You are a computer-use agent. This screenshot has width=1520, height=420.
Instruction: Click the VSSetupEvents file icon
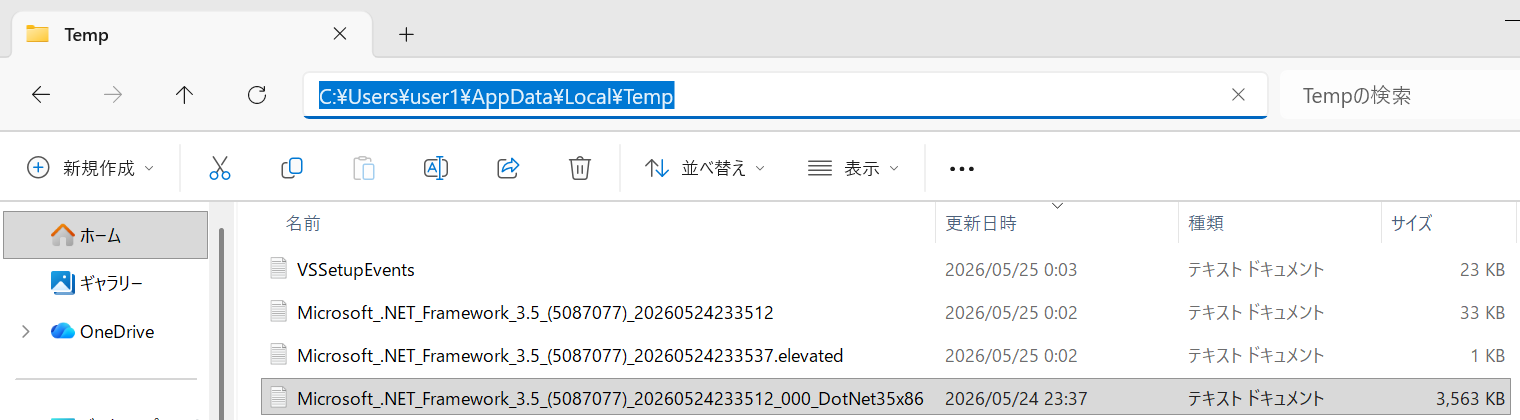click(278, 269)
